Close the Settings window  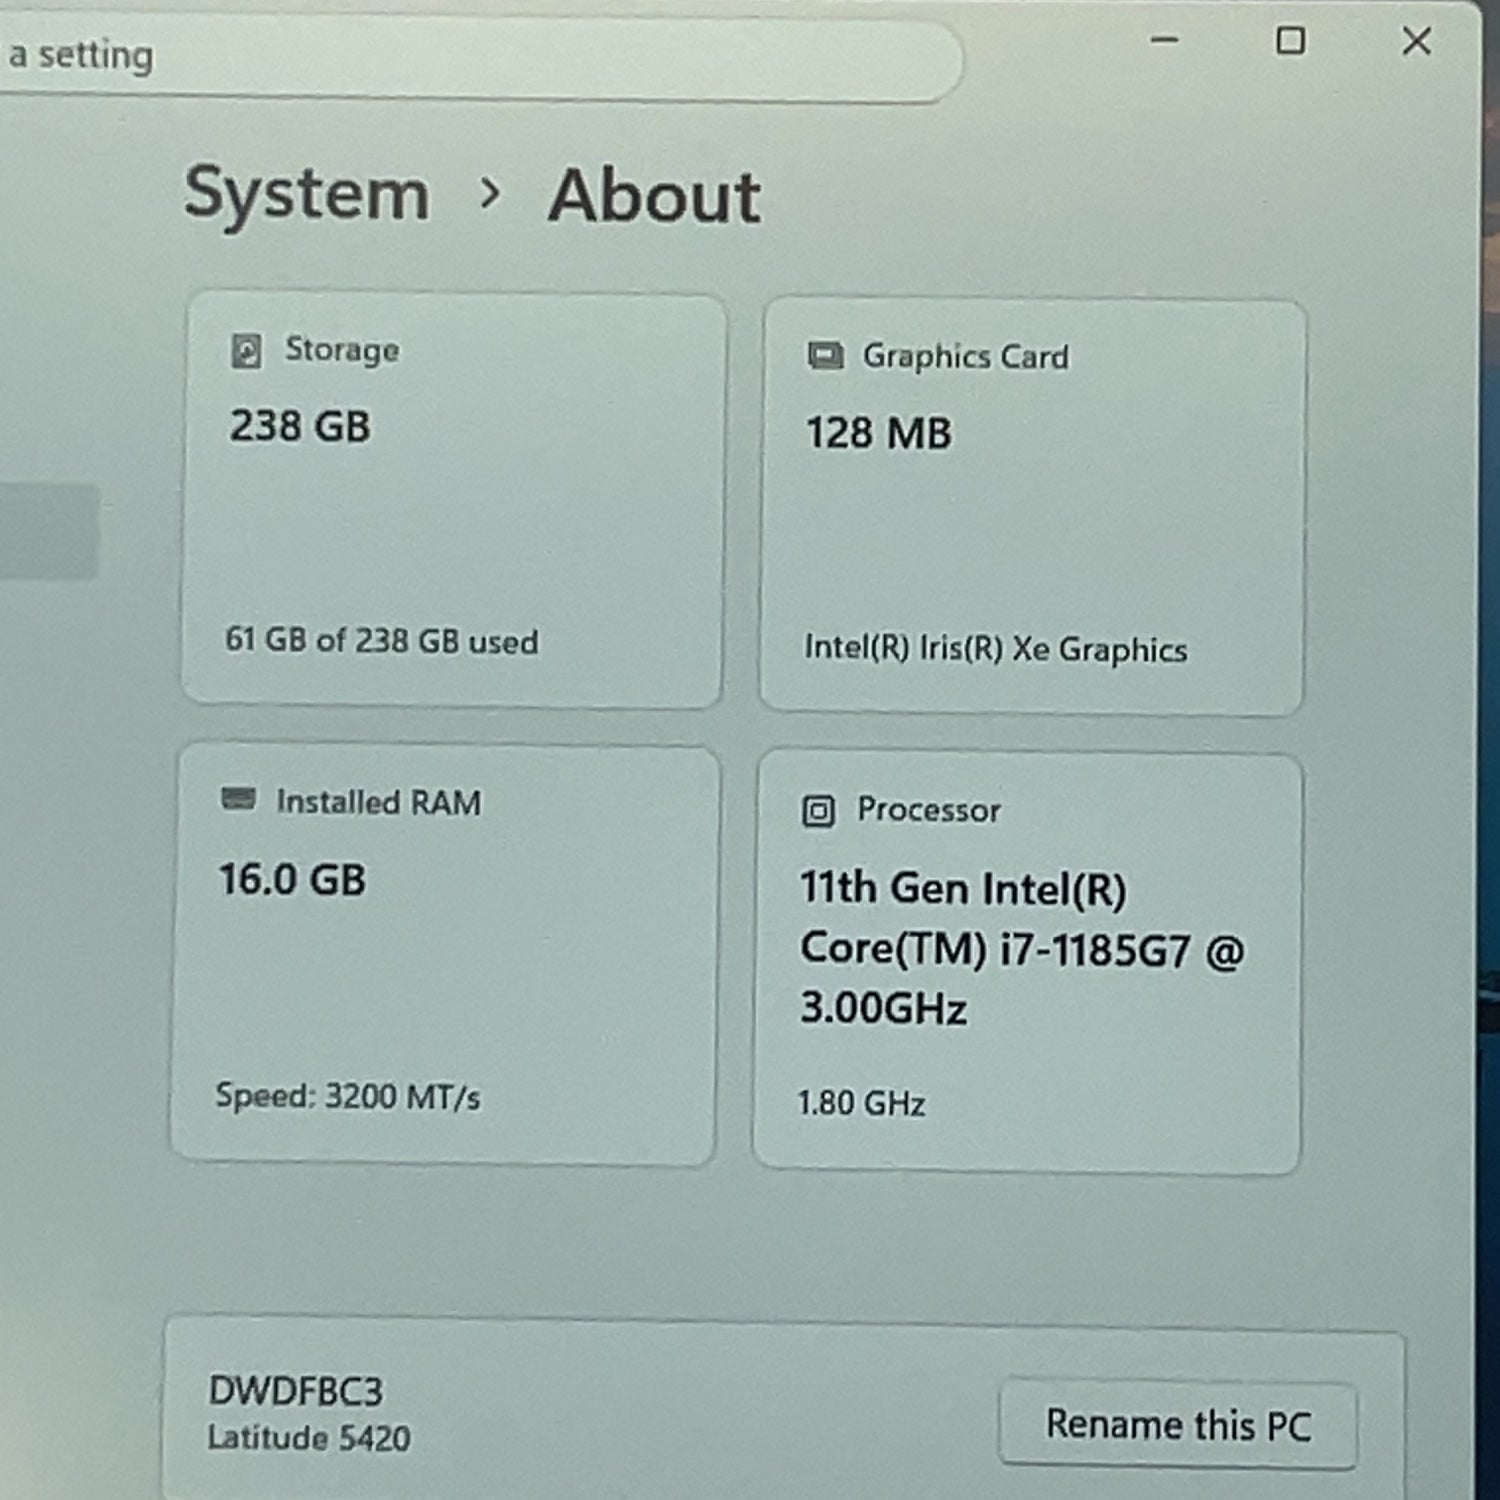(1417, 41)
